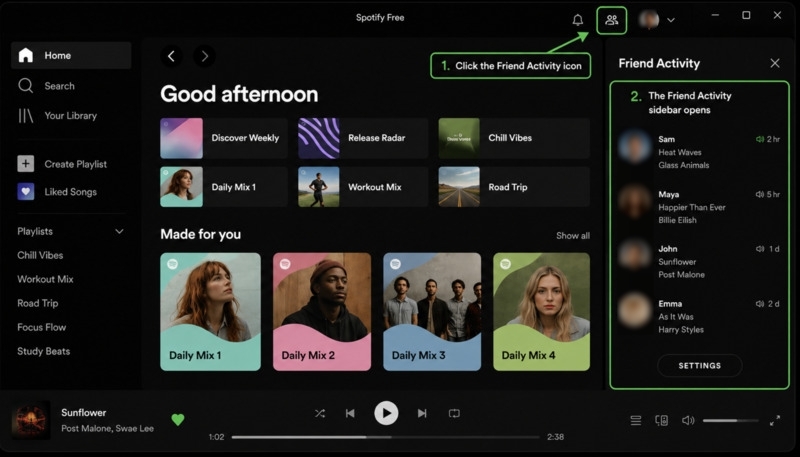This screenshot has height=457, width=800.
Task: Adjust the volume slider
Action: [x=730, y=421]
